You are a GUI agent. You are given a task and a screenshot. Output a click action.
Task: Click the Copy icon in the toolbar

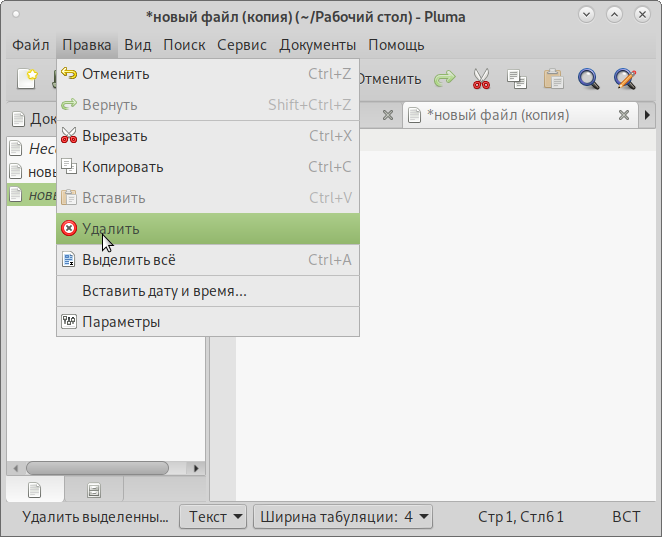coord(516,78)
